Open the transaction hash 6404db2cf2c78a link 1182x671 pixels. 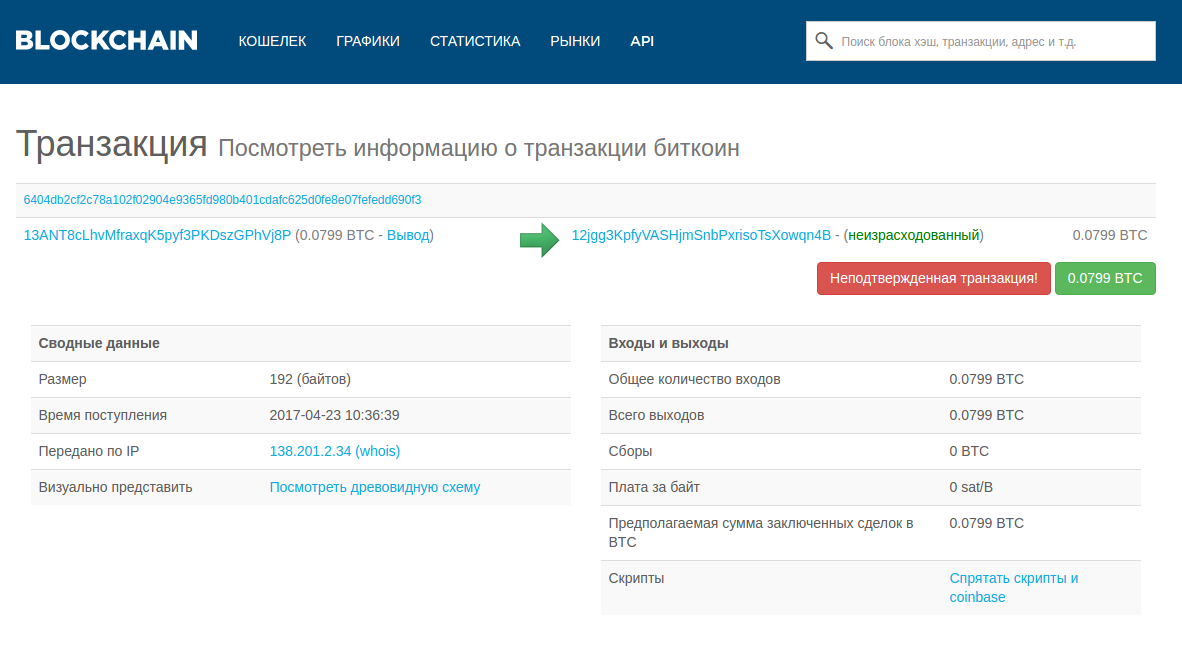222,200
